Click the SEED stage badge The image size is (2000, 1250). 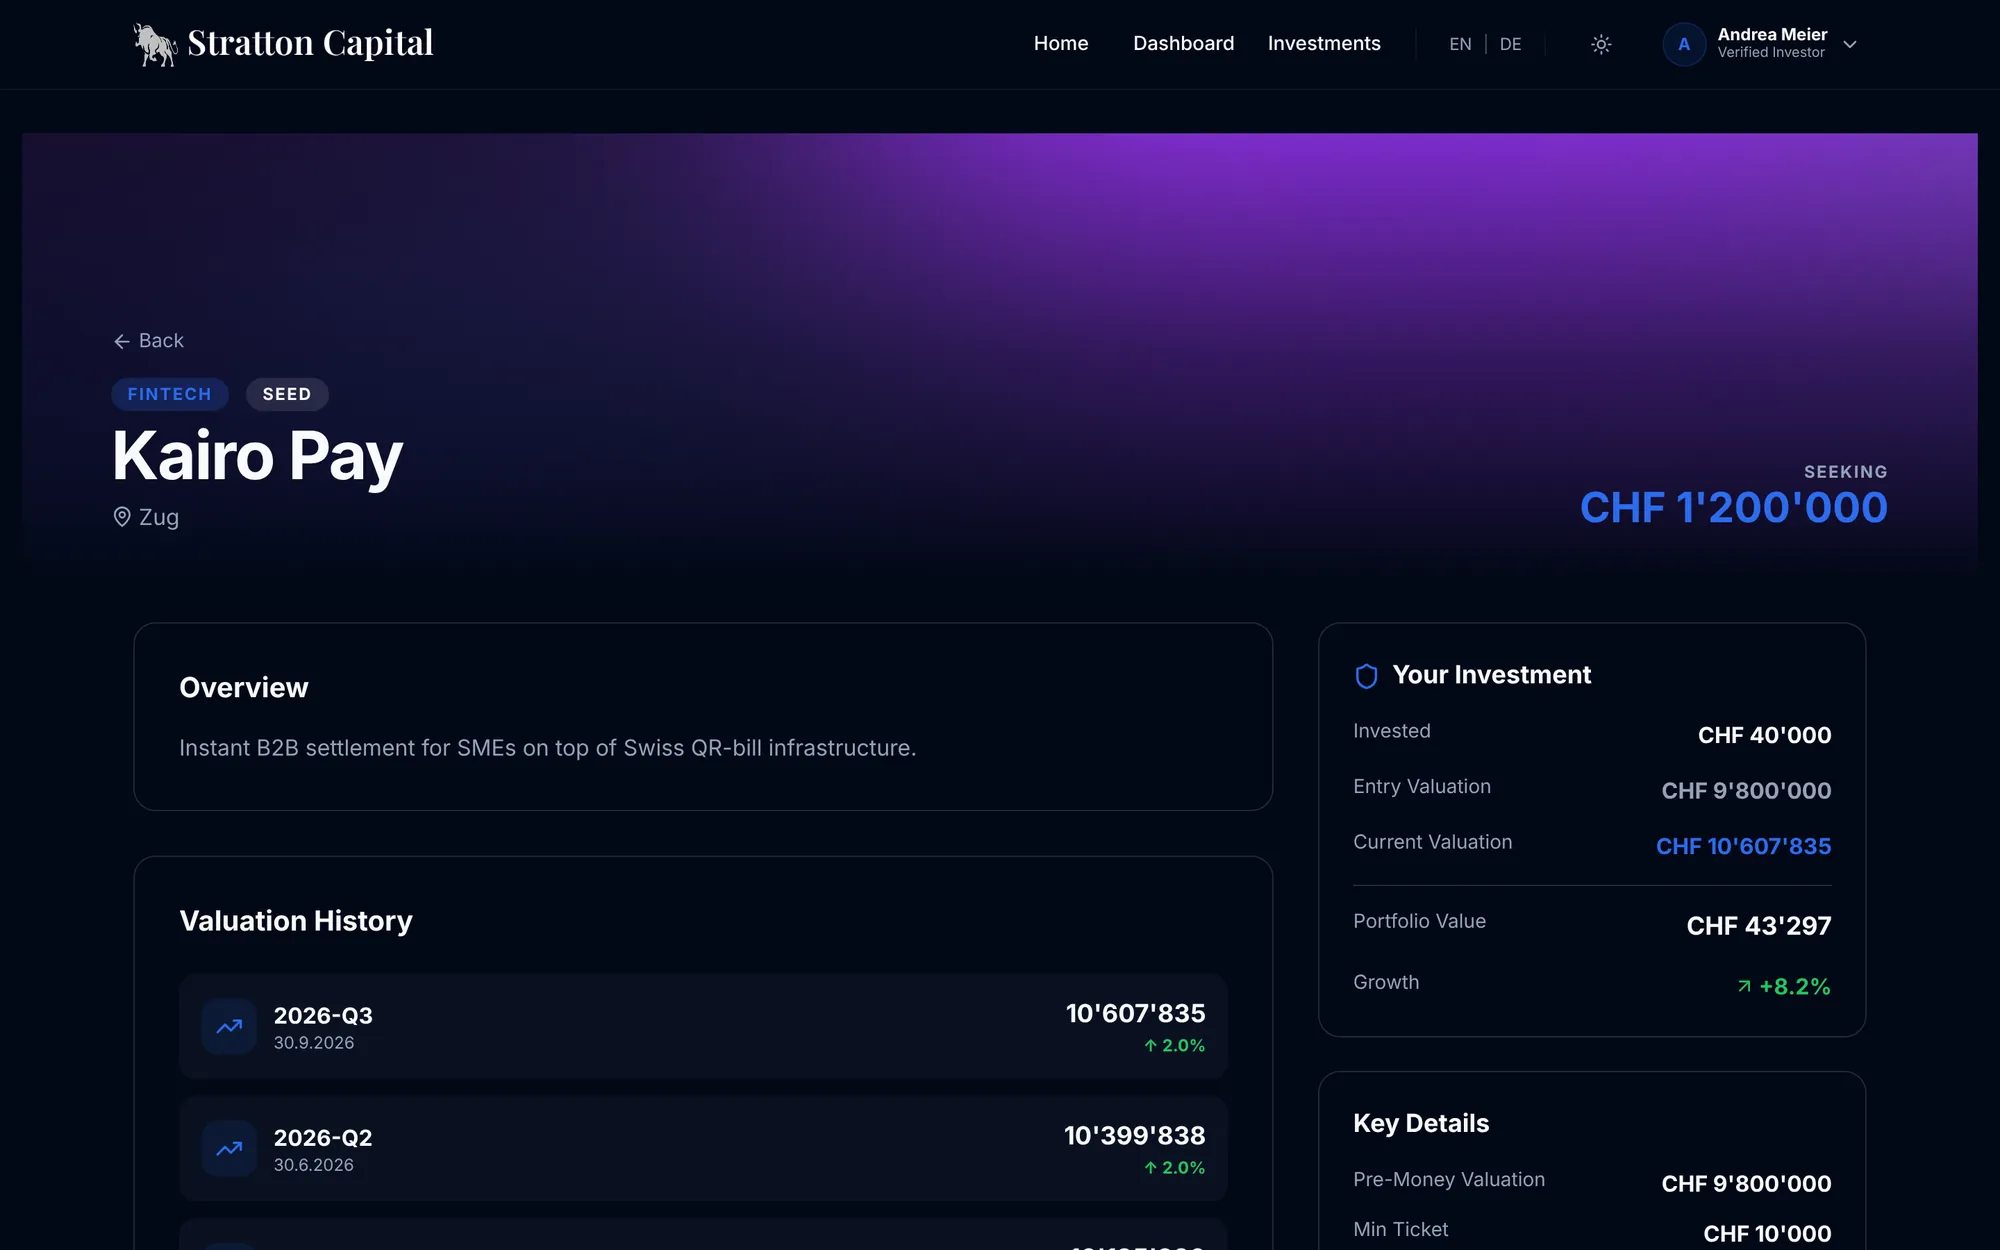click(287, 394)
